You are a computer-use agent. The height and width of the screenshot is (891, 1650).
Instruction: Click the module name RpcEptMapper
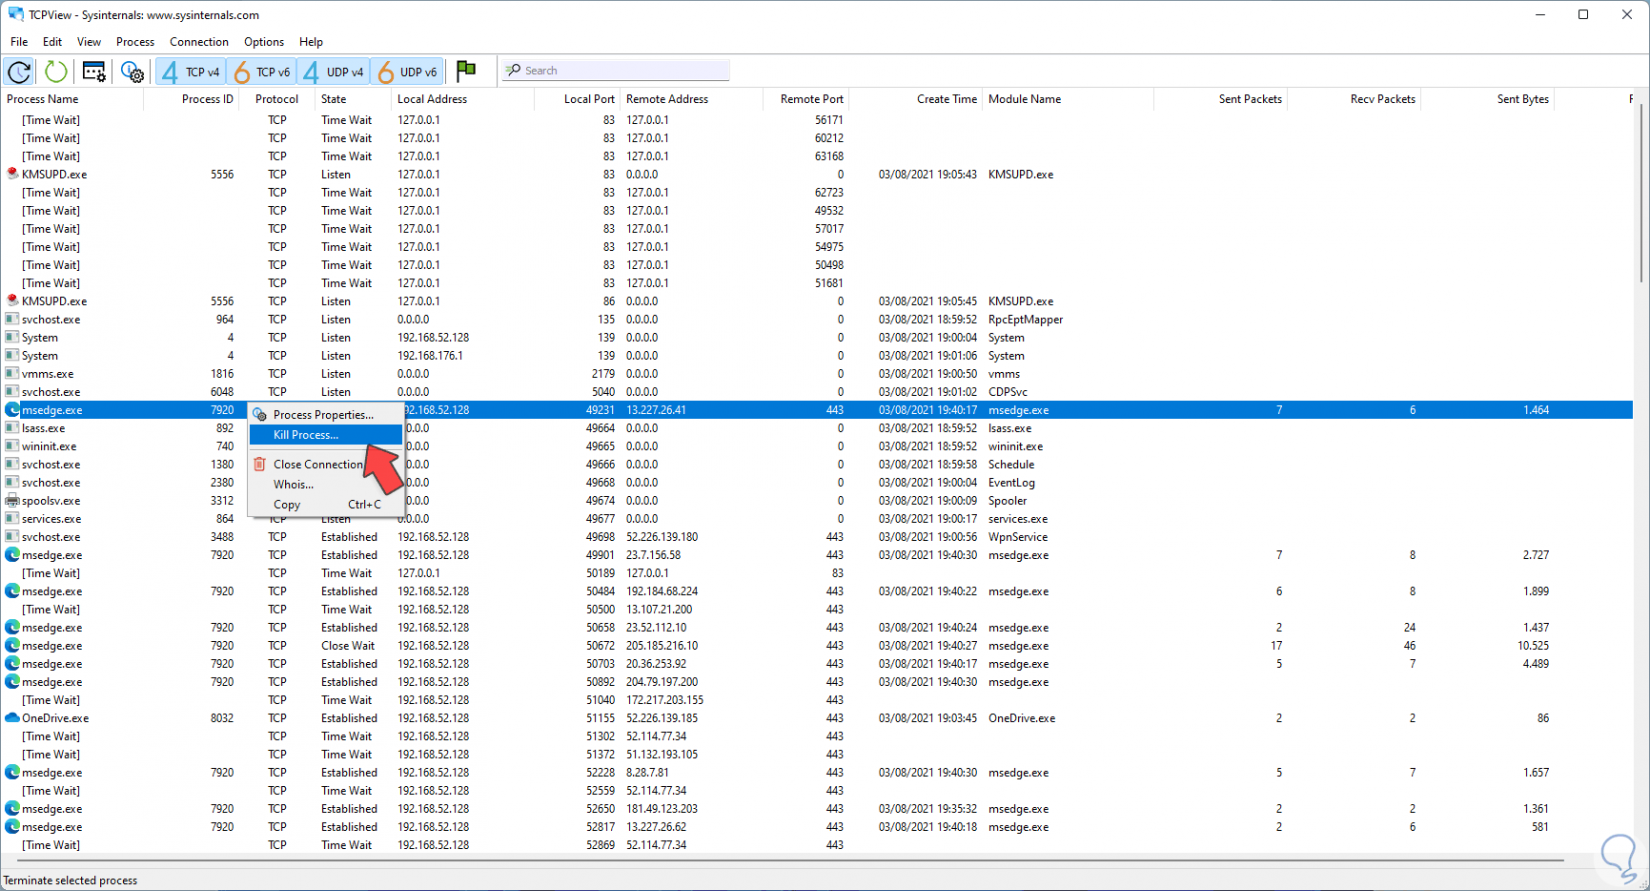point(1025,319)
